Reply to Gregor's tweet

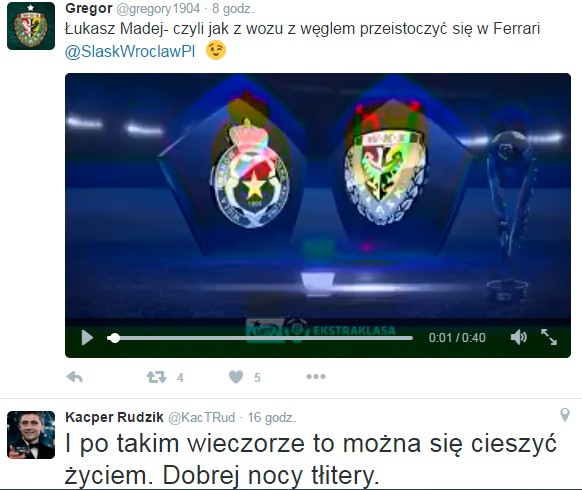coord(75,377)
